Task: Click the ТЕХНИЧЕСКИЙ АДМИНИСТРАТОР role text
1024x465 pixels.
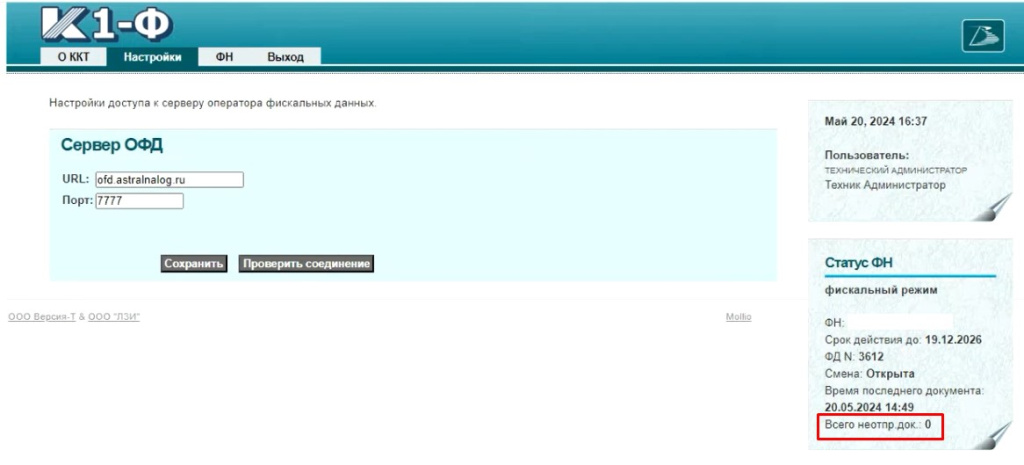Action: click(x=895, y=170)
